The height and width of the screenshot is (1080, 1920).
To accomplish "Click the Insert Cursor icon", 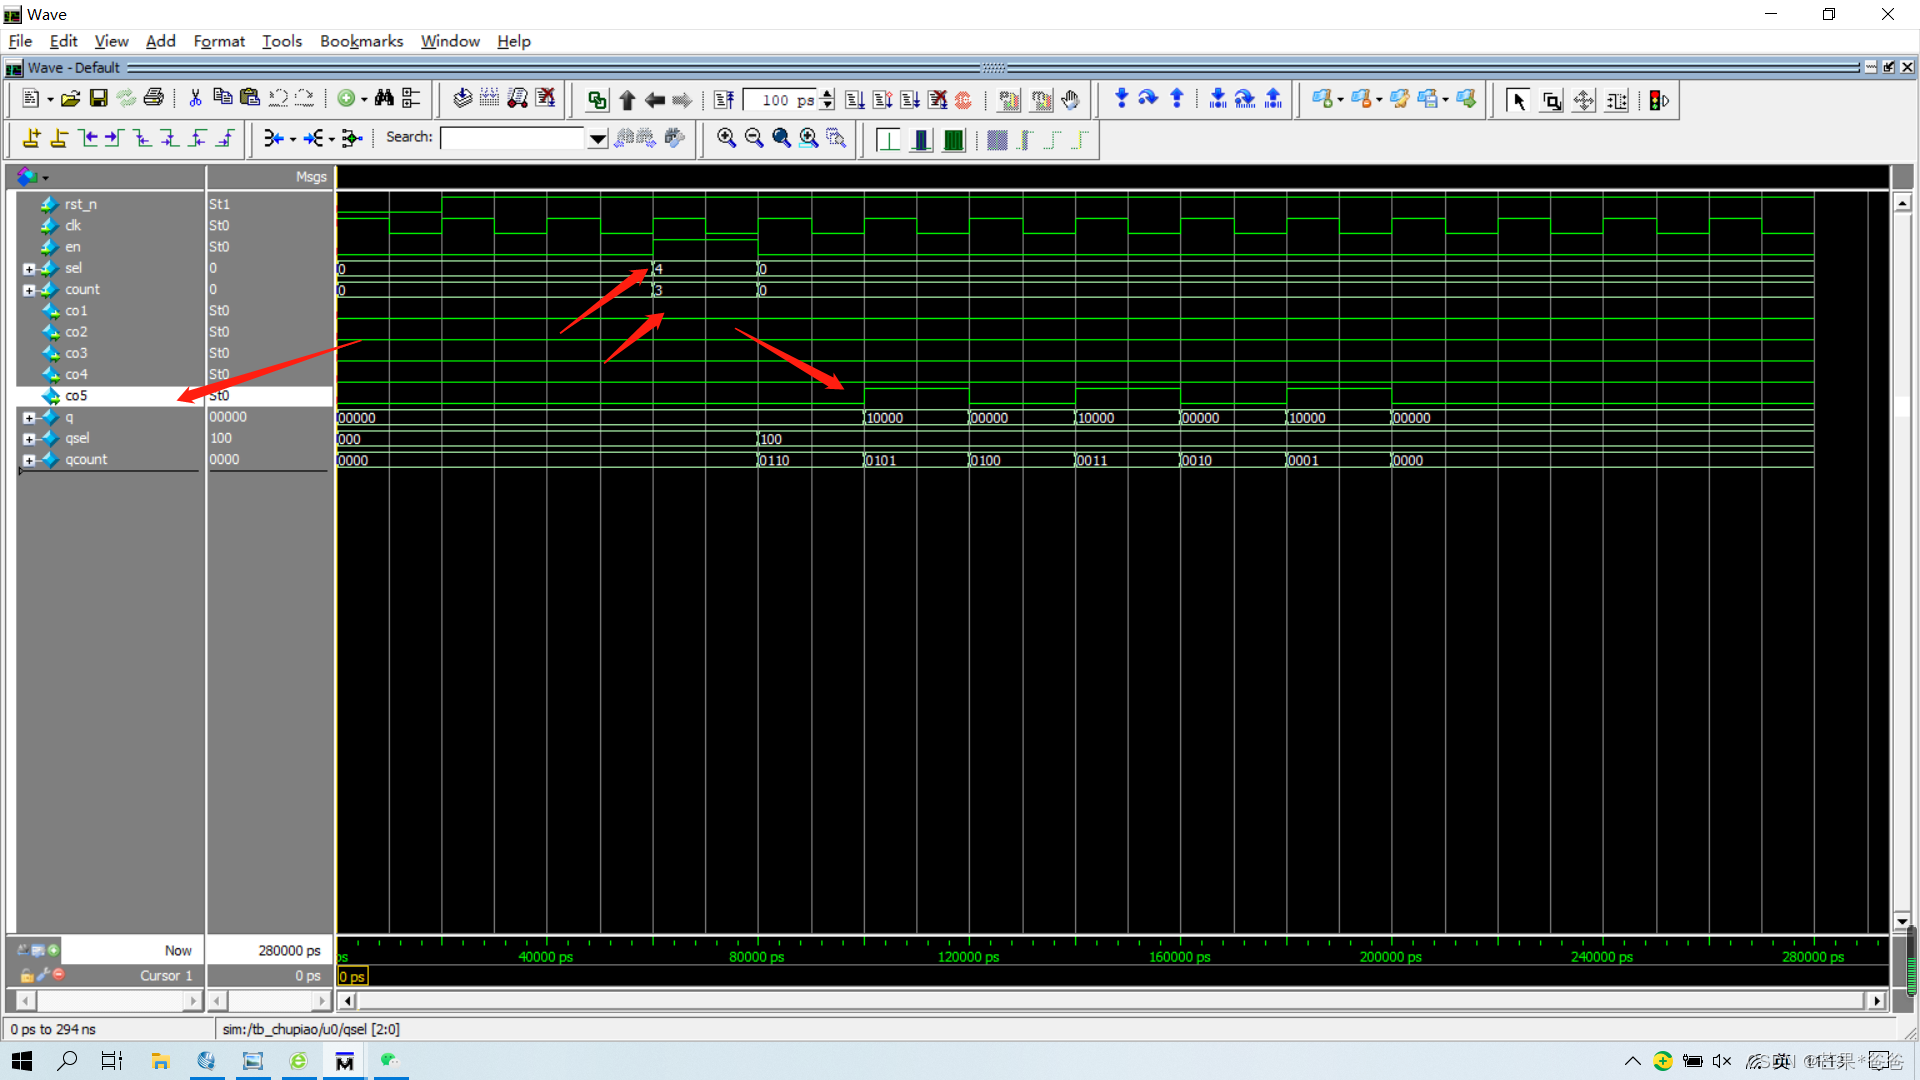I will [x=31, y=138].
